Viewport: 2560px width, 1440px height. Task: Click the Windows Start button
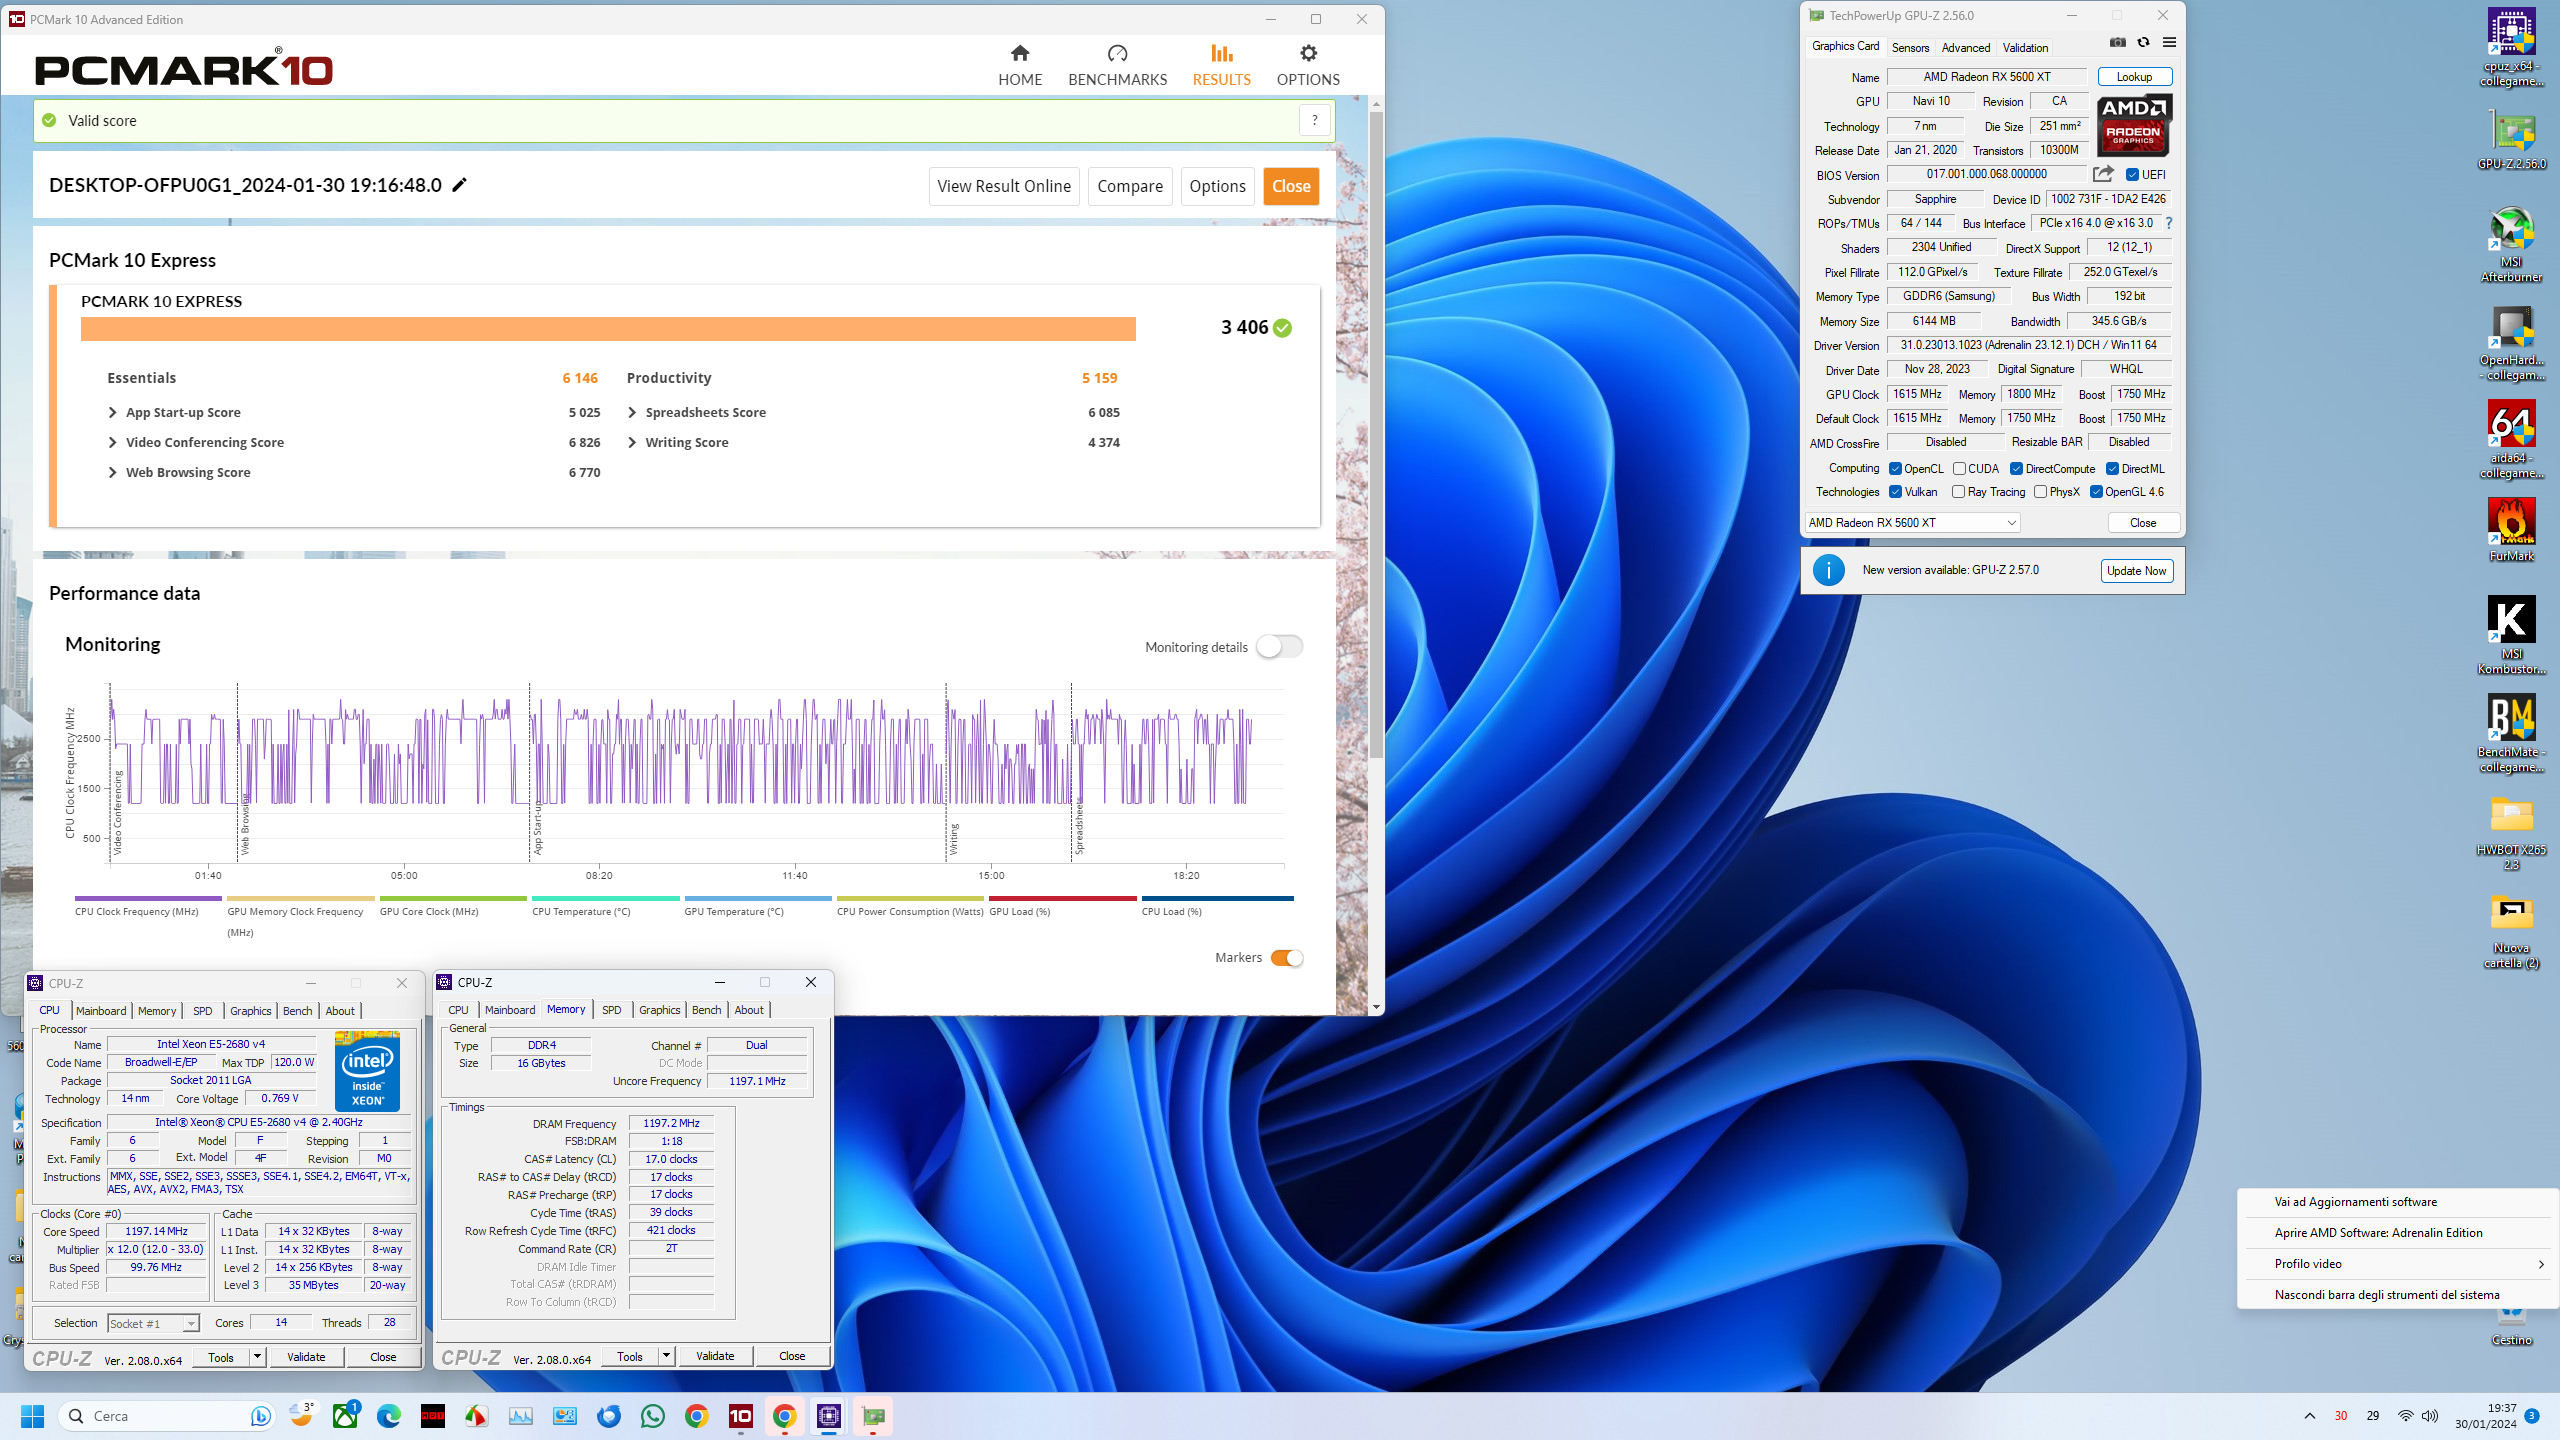click(x=32, y=1416)
